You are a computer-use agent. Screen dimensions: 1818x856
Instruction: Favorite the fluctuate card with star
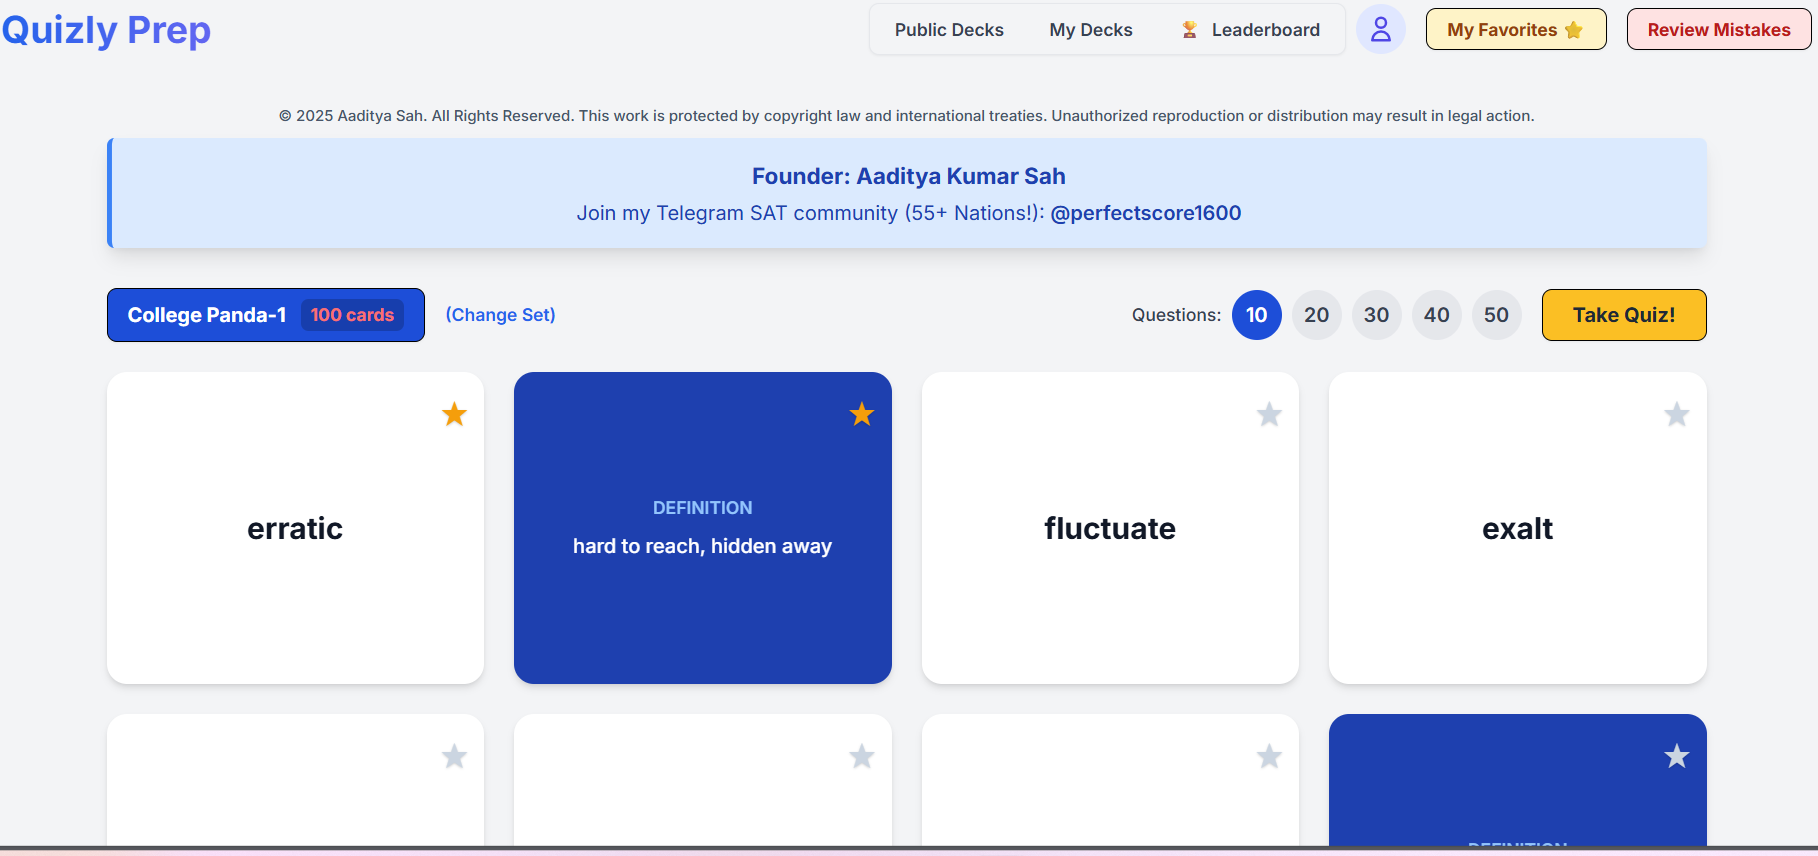point(1269,414)
